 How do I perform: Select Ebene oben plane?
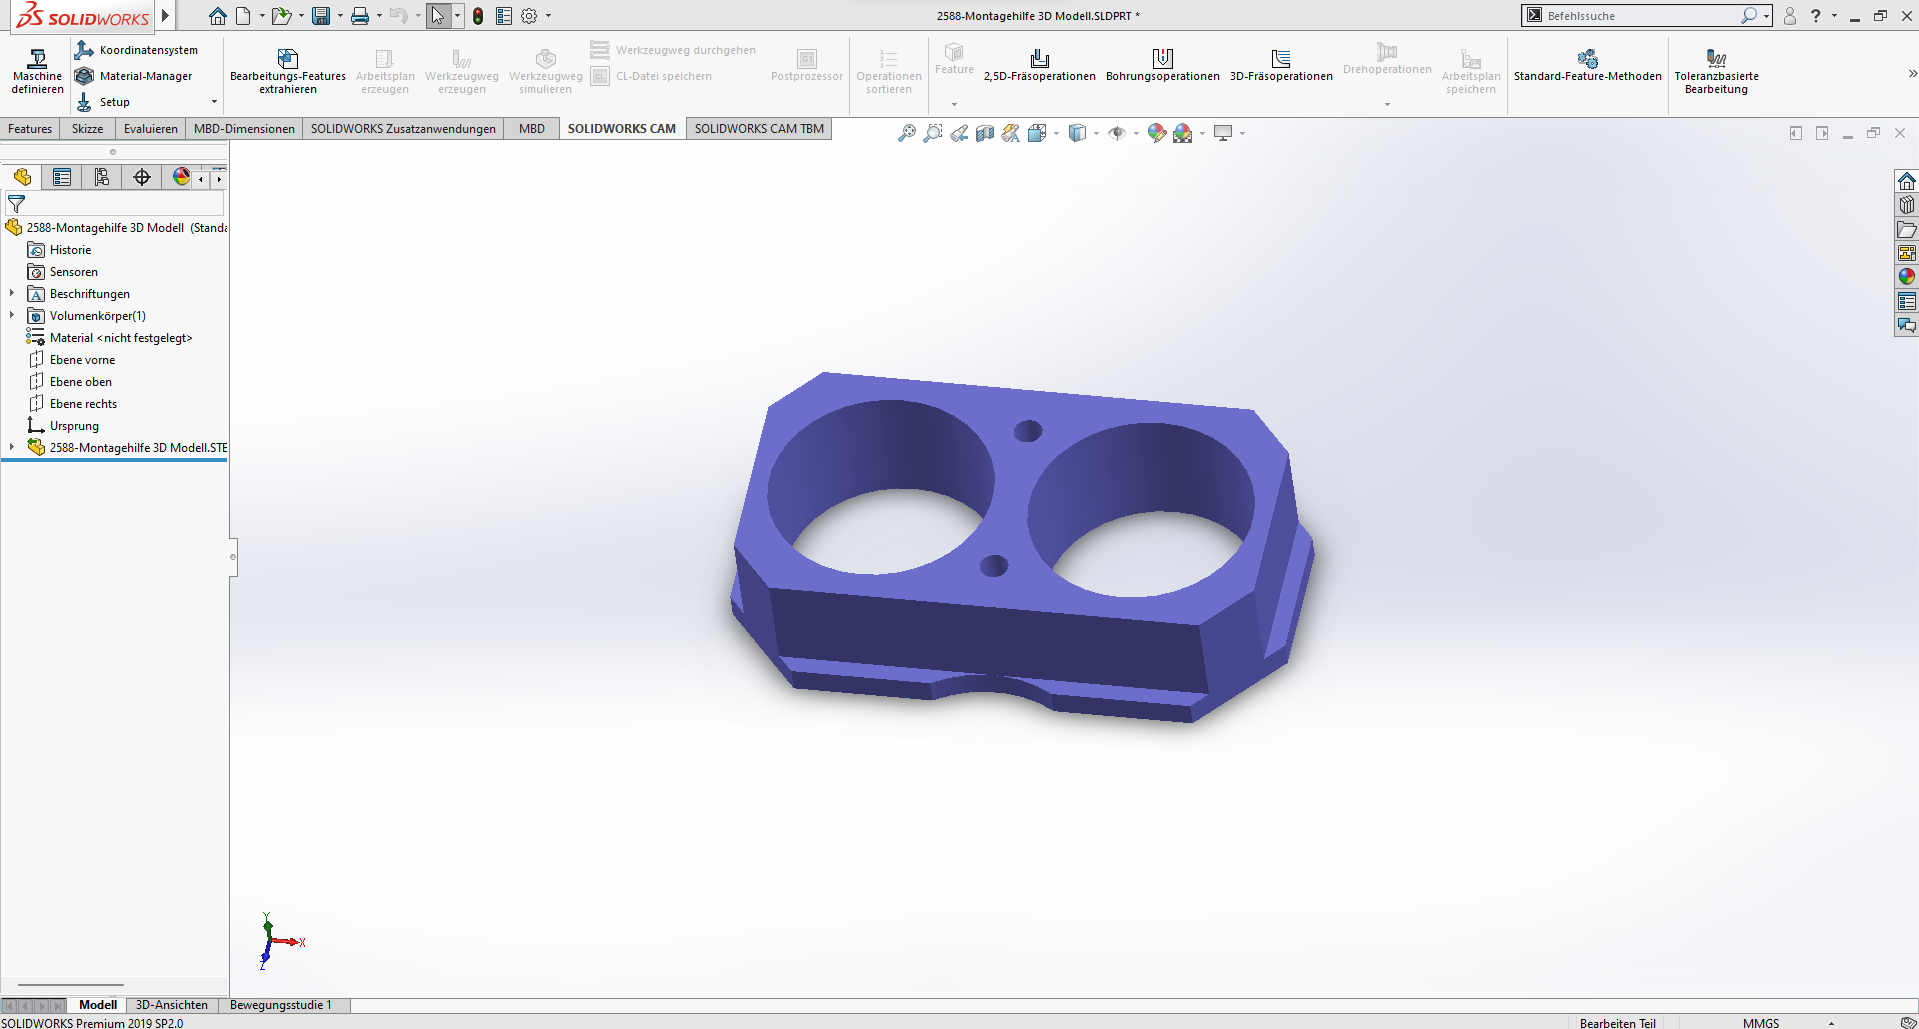[81, 382]
